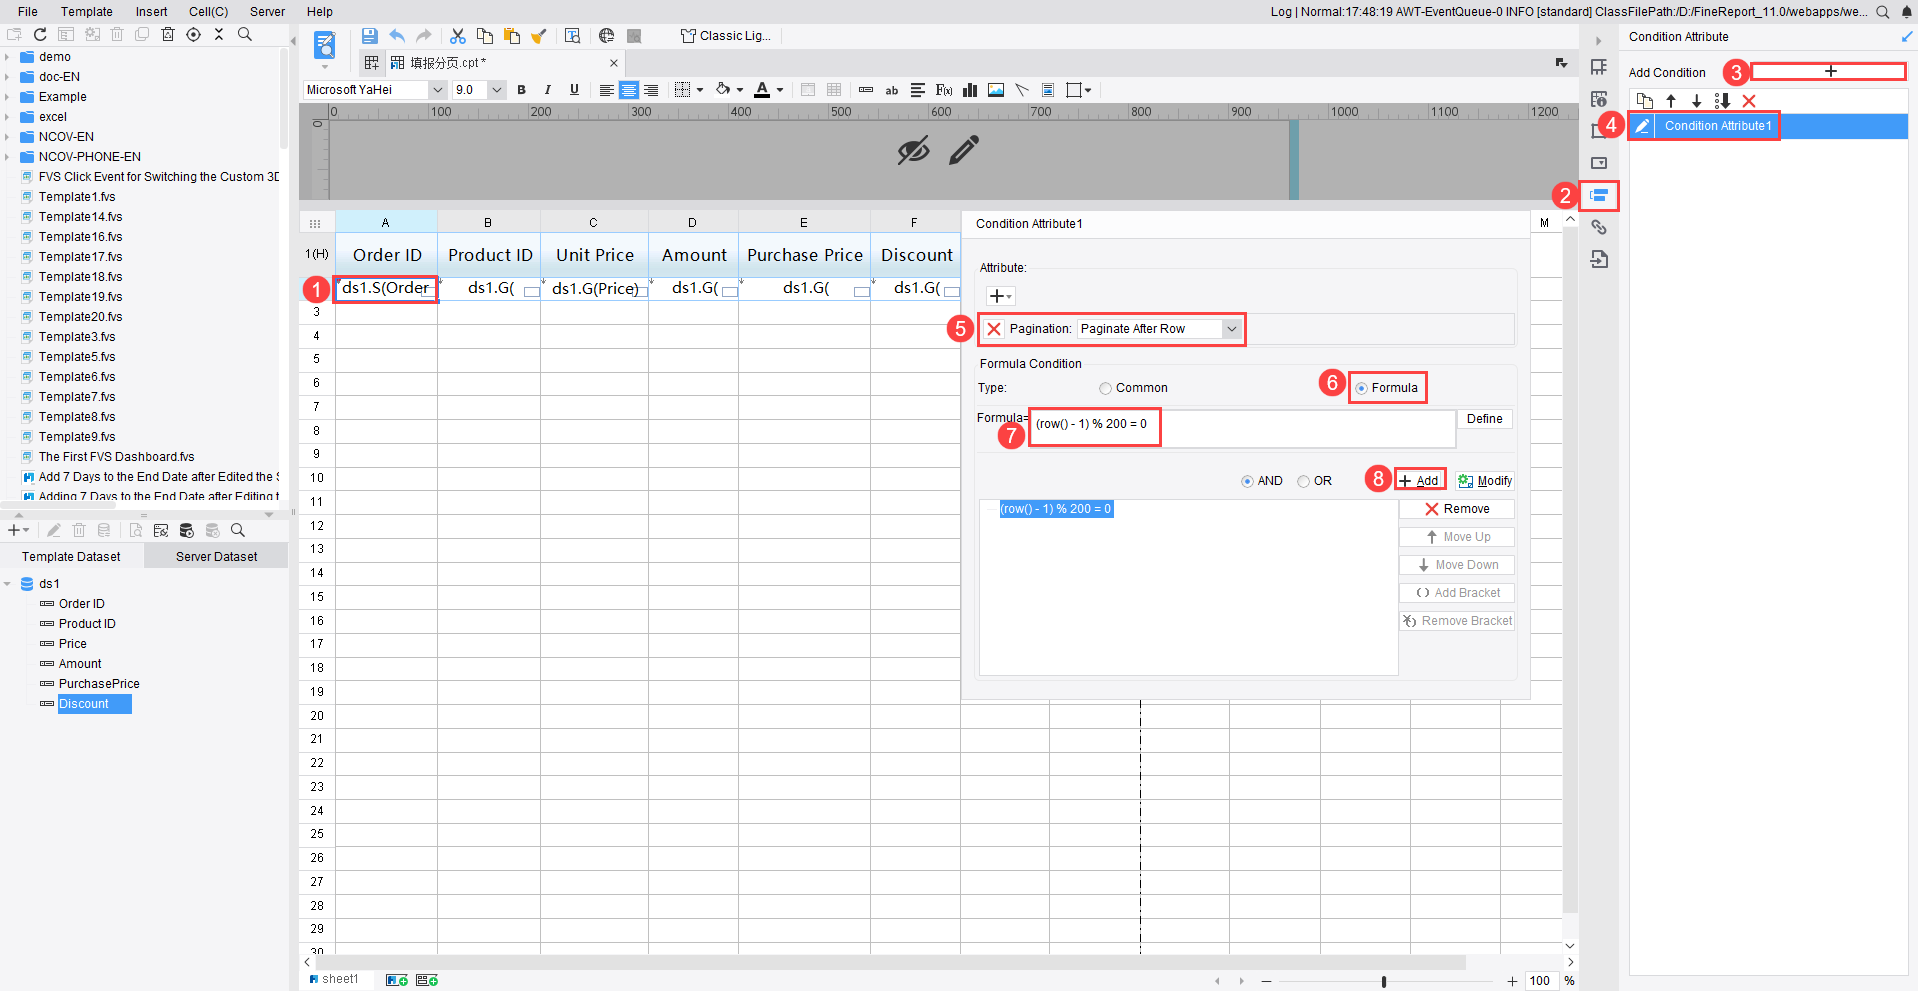Toggle italic formatting
1918x991 pixels.
click(547, 90)
